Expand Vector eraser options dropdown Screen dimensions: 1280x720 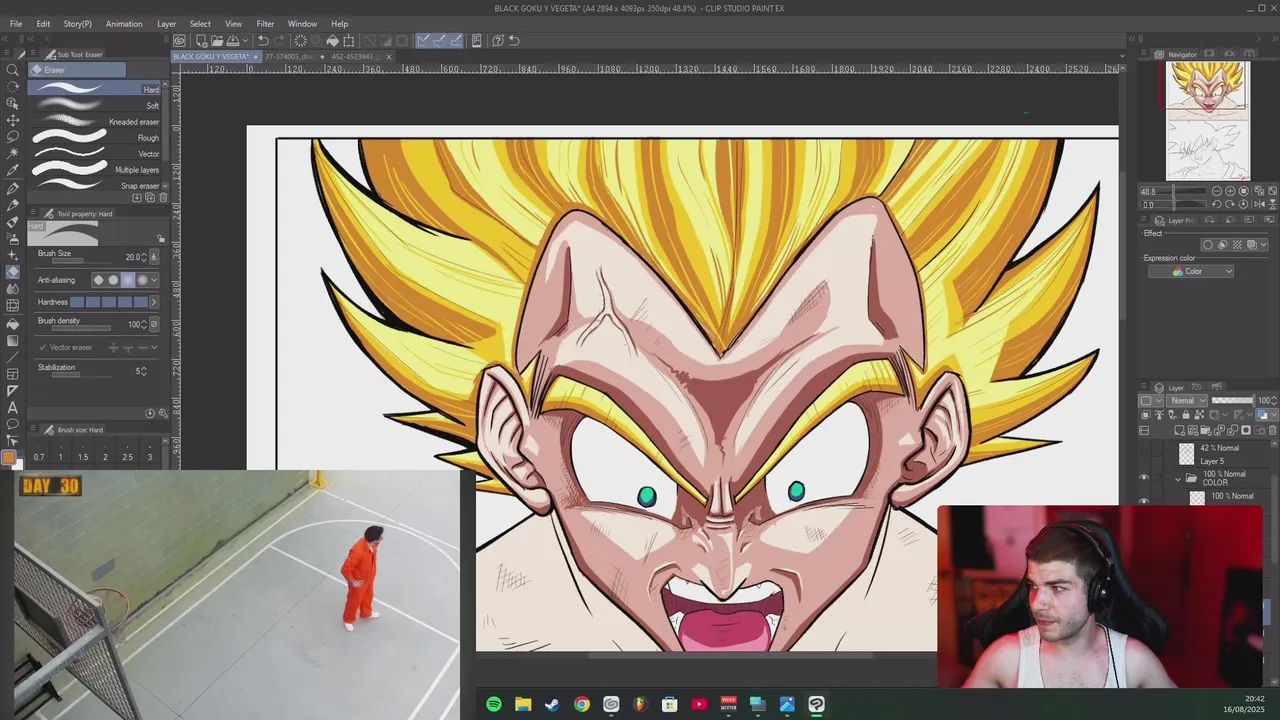(x=154, y=347)
